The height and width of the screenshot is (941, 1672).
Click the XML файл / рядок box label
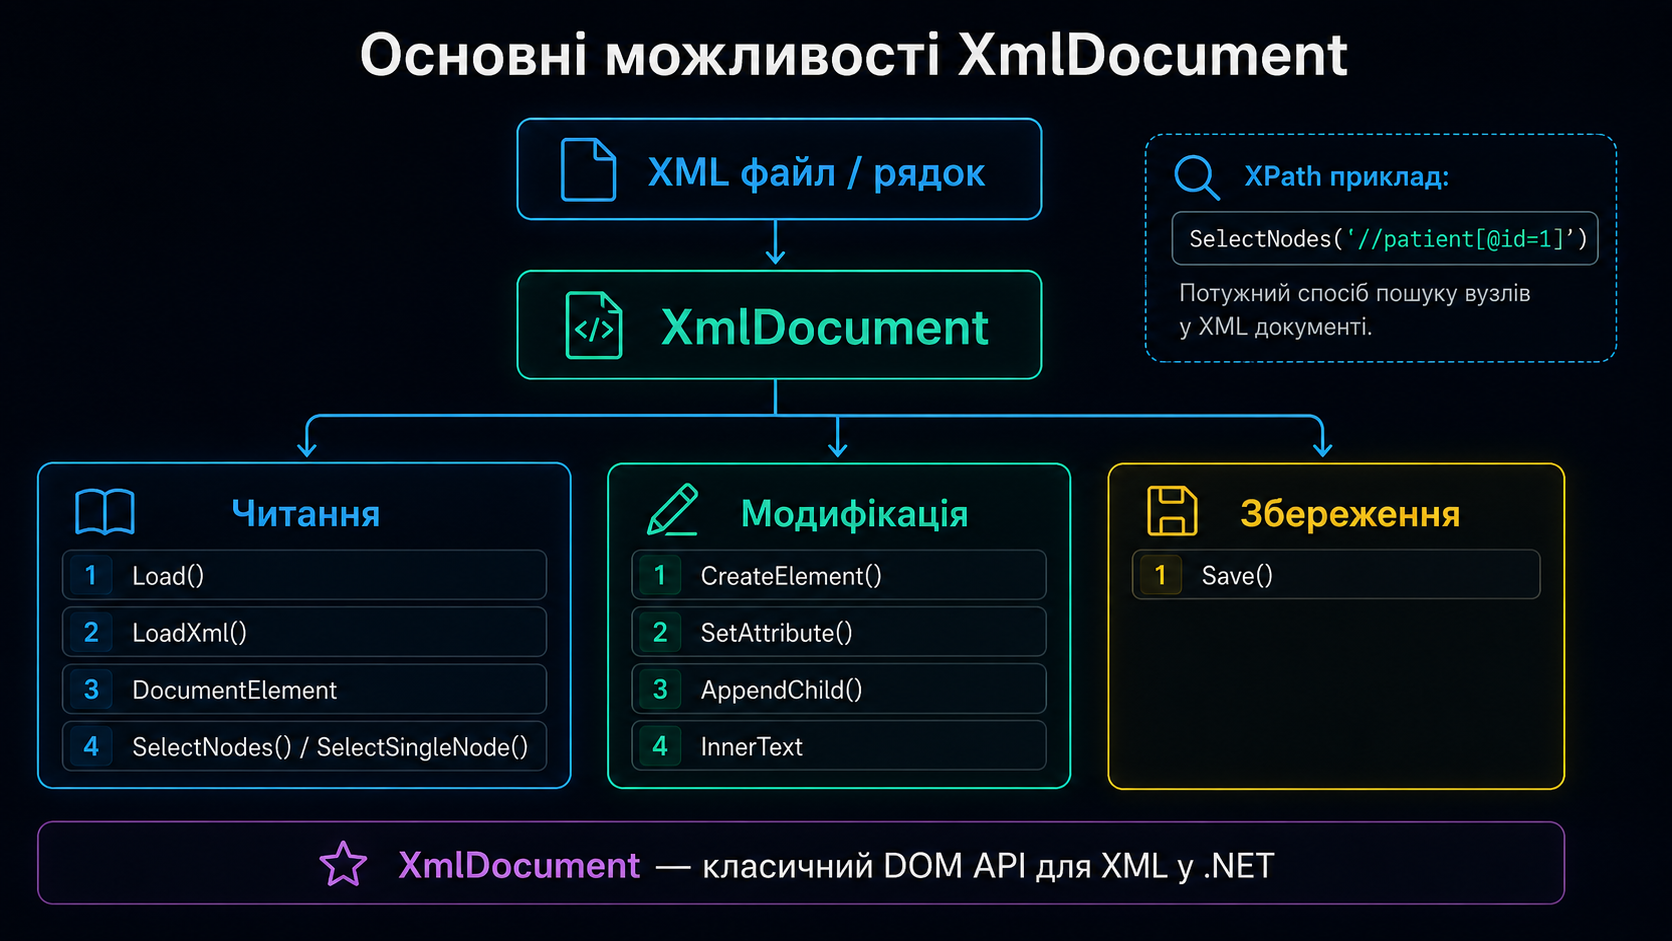pos(816,173)
